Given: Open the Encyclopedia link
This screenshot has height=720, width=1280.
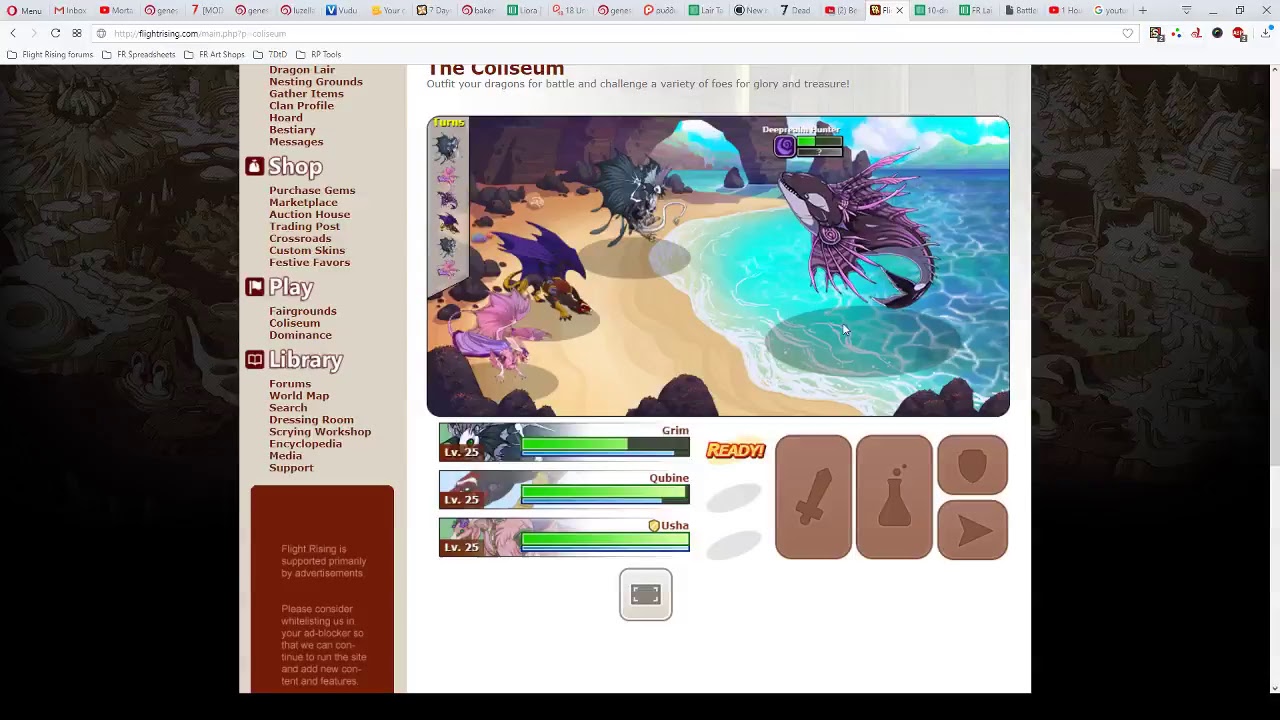Looking at the screenshot, I should point(305,444).
